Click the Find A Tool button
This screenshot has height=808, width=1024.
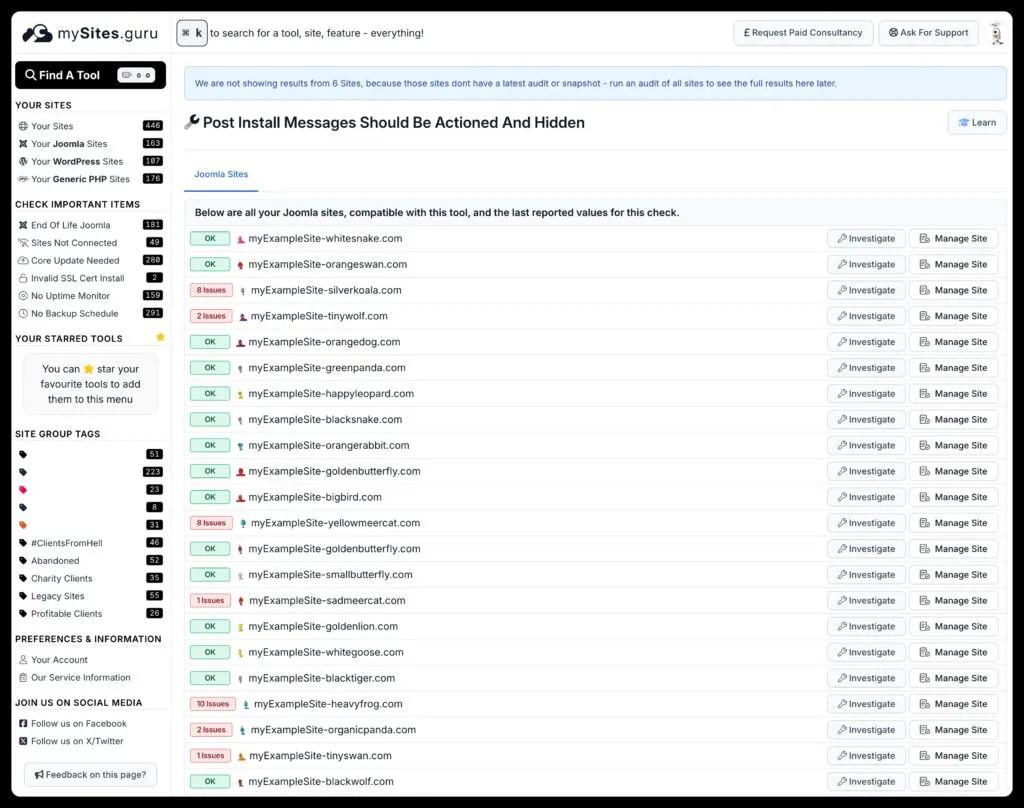tap(90, 75)
